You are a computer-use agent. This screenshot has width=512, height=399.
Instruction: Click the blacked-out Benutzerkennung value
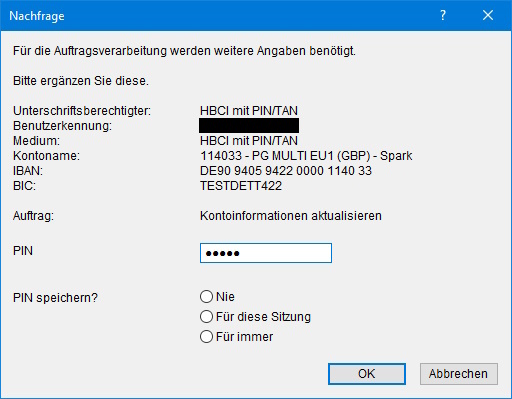pos(249,126)
